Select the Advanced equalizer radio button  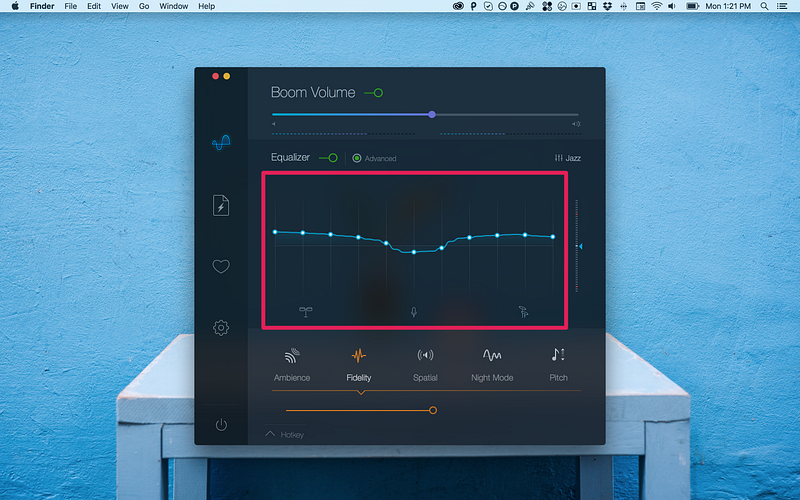tap(357, 158)
